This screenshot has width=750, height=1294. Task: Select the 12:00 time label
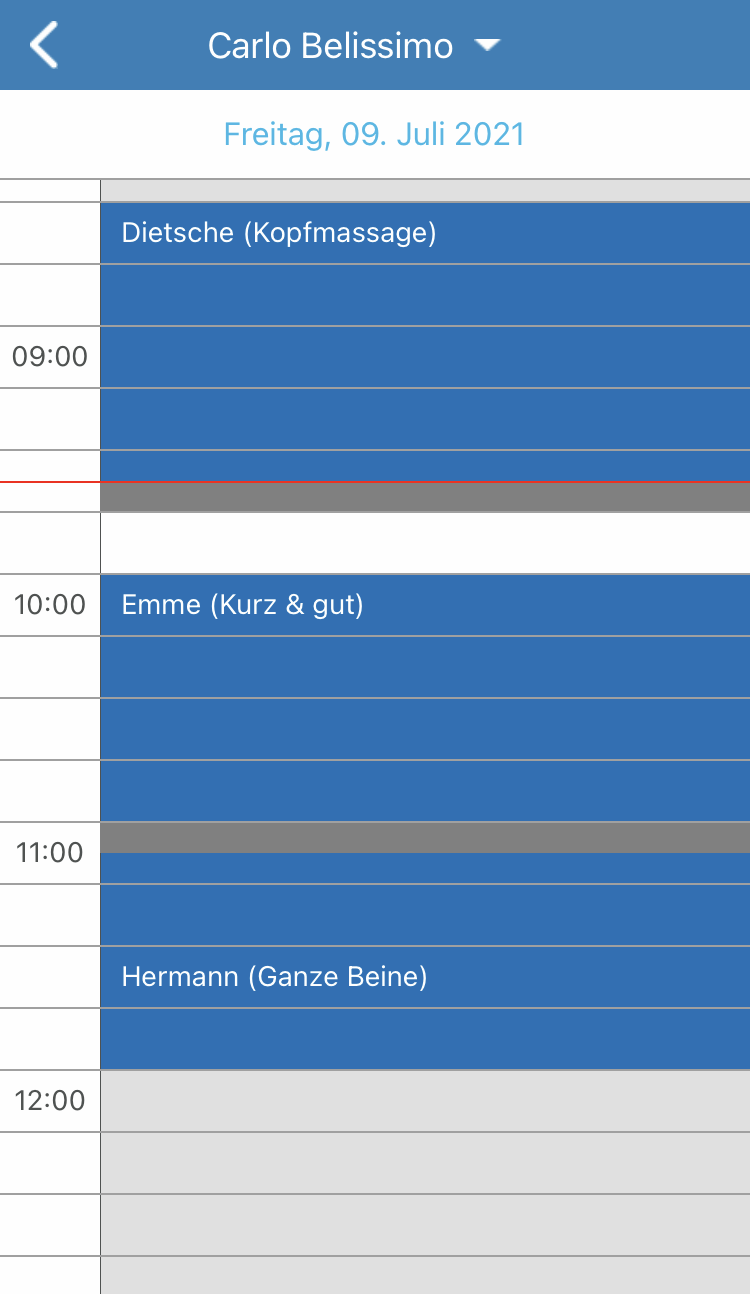pyautogui.click(x=50, y=1100)
